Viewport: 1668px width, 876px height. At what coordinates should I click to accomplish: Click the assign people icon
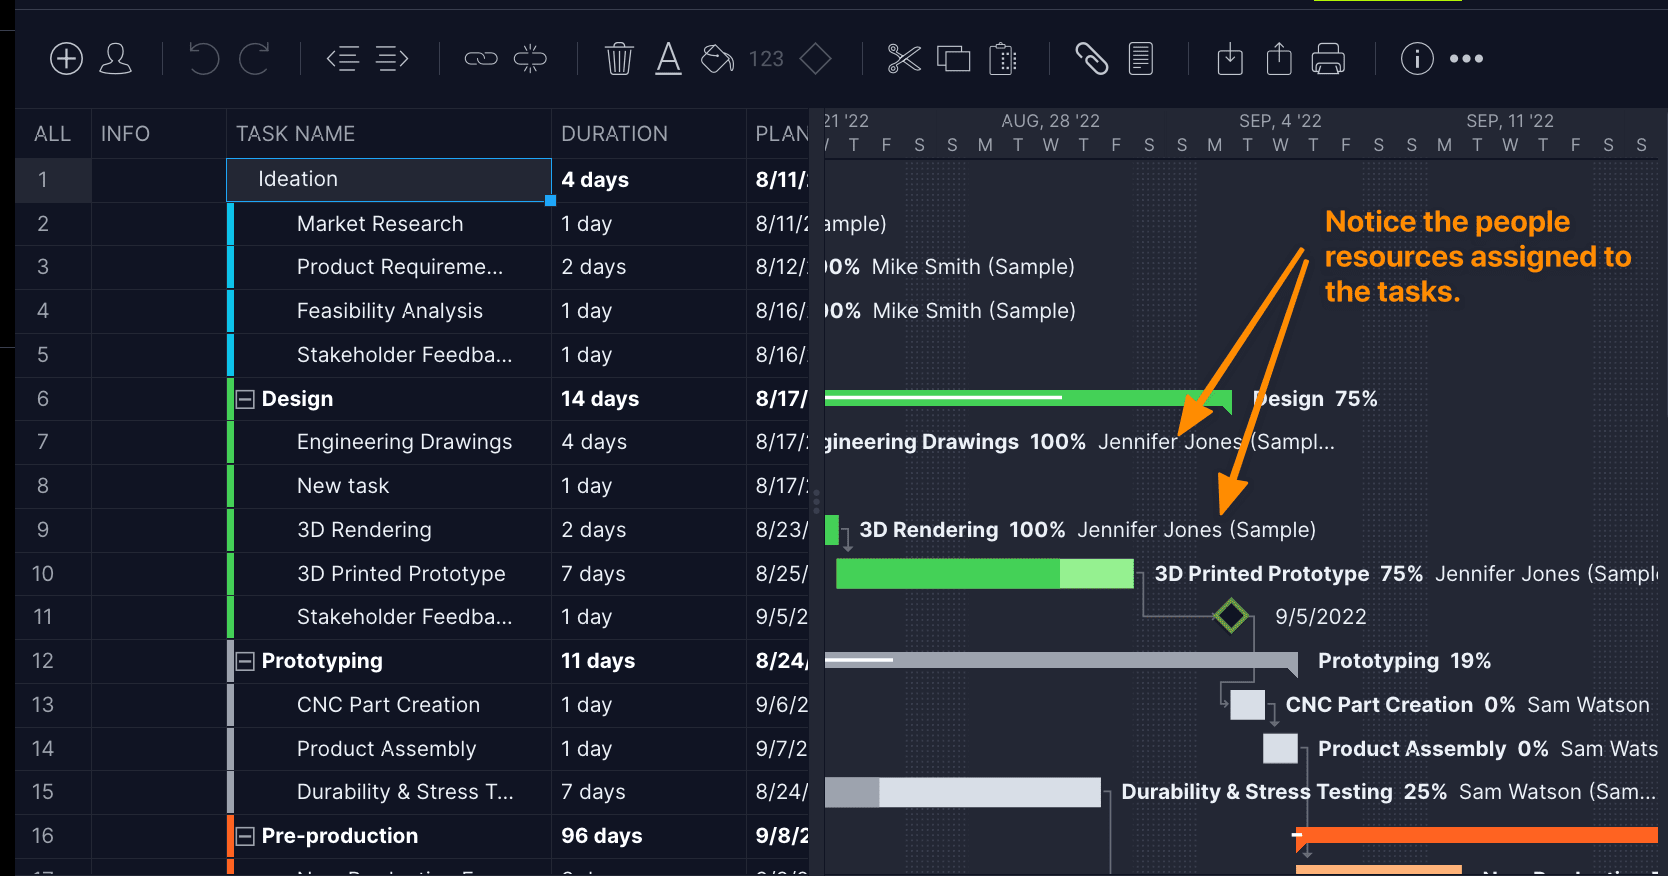[116, 59]
